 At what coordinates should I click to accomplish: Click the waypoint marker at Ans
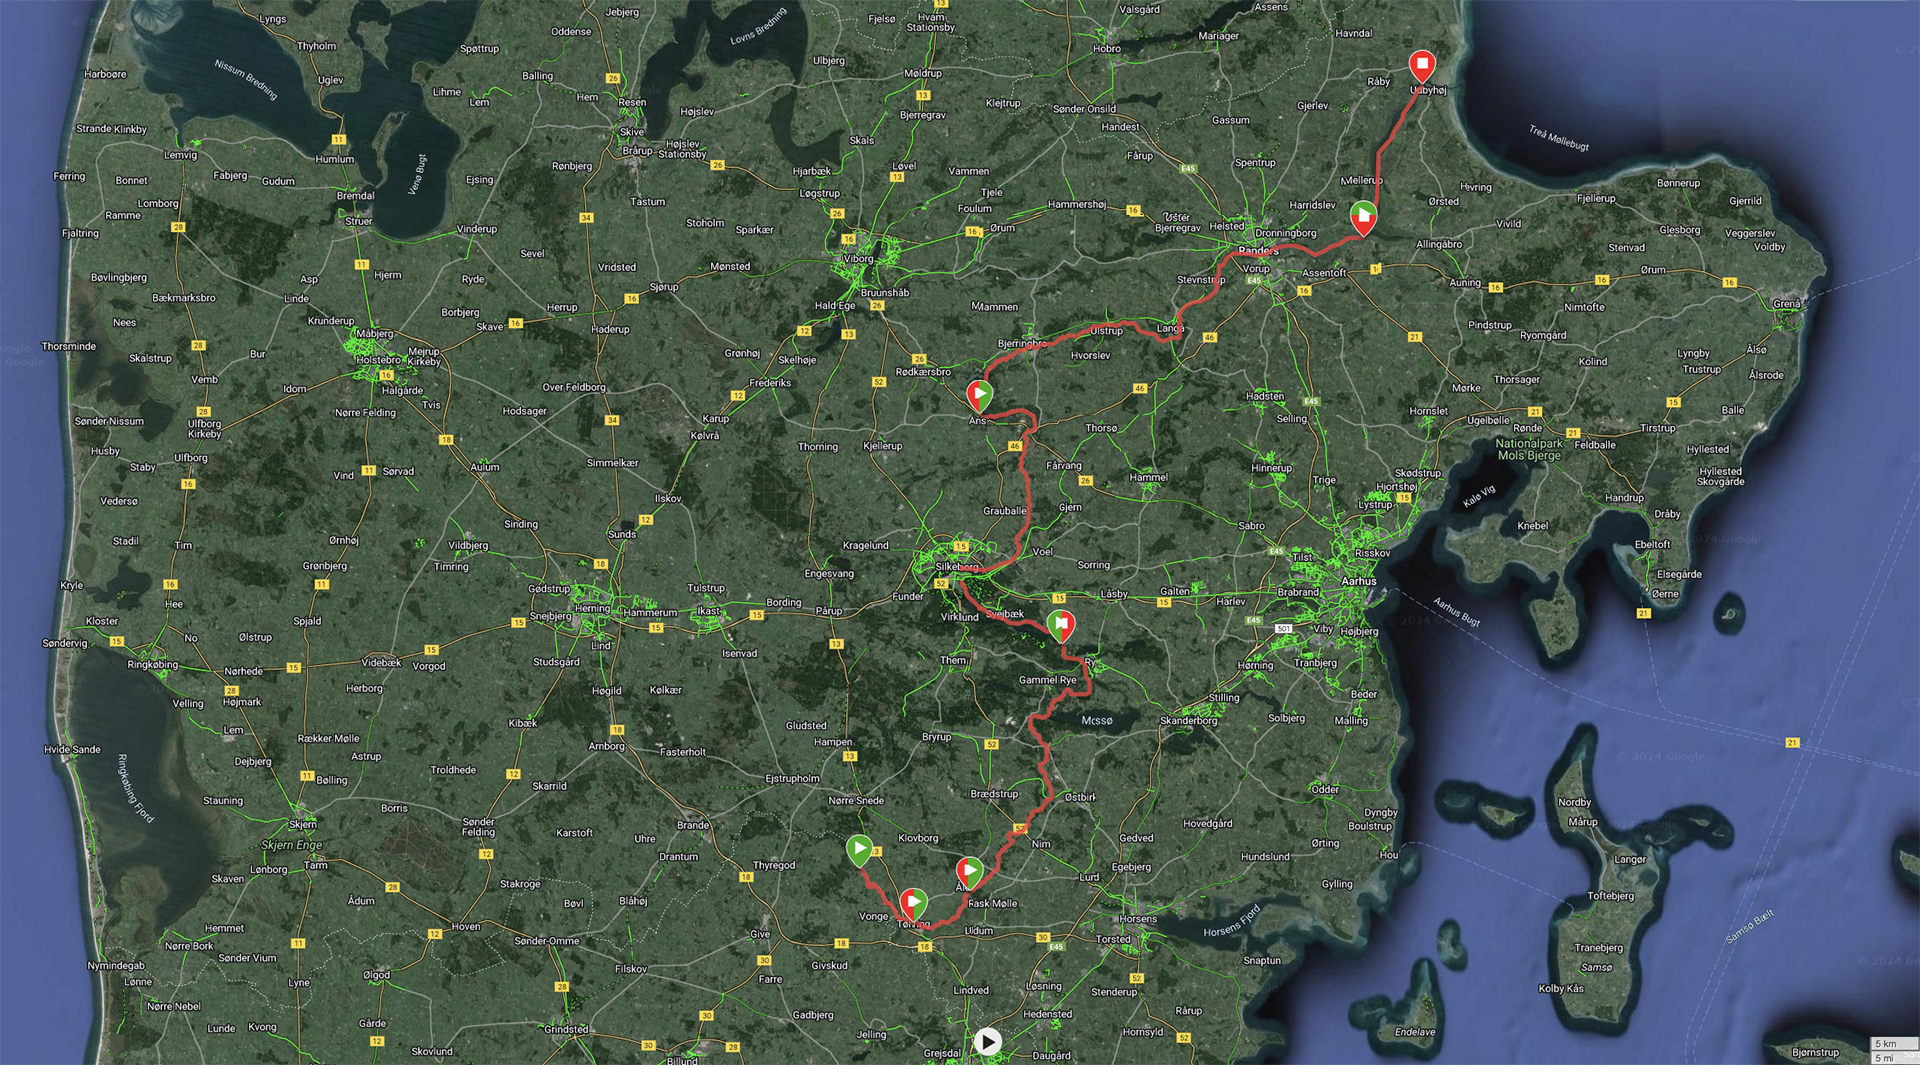click(x=979, y=396)
